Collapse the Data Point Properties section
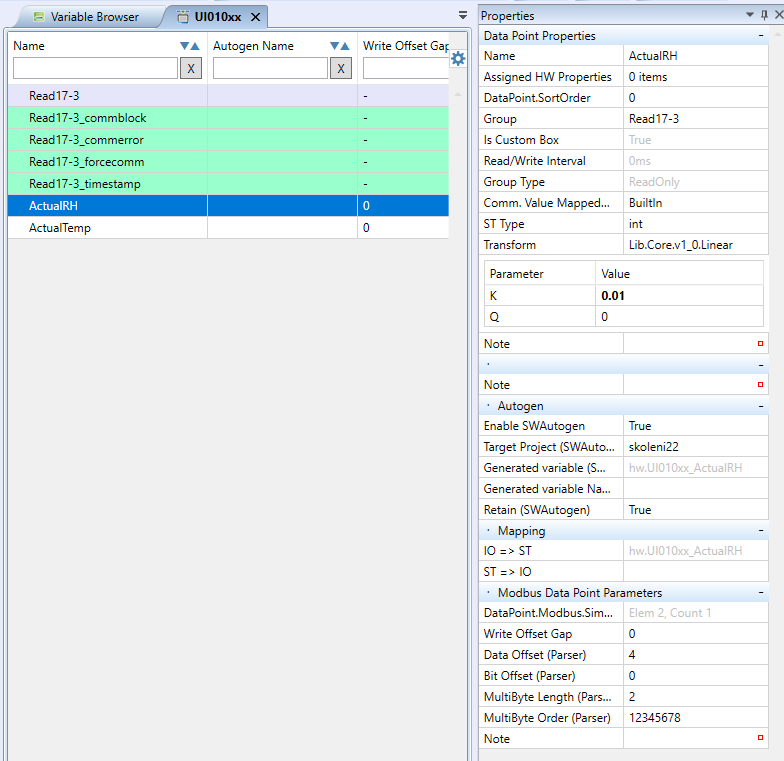 click(x=762, y=36)
